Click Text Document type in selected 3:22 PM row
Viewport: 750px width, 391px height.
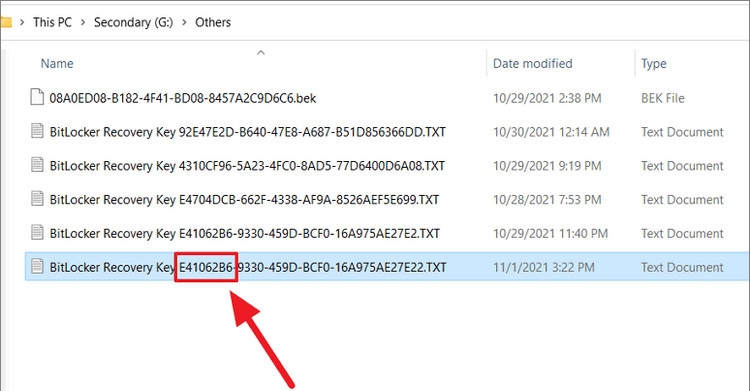click(683, 267)
